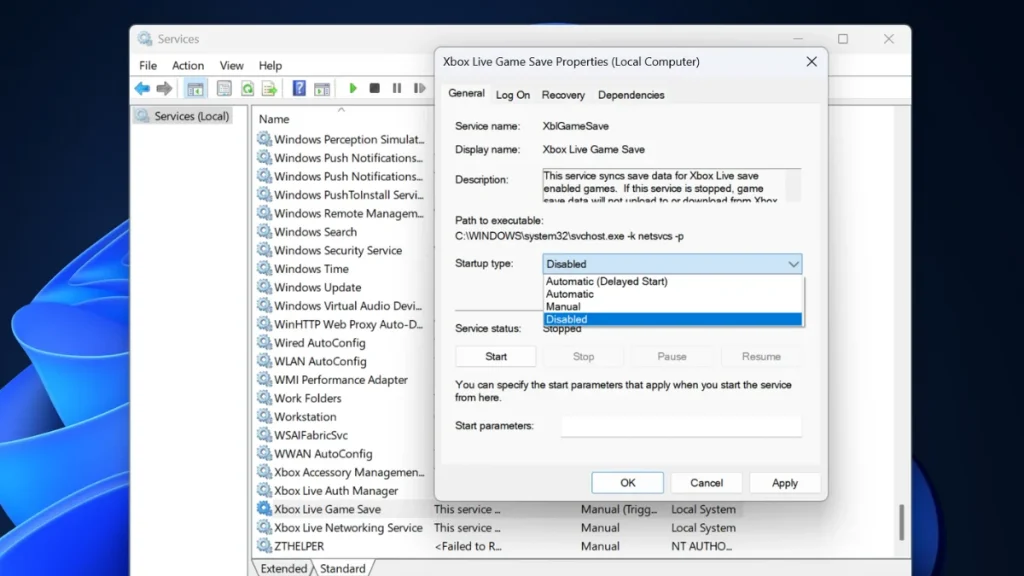Click the Start service button
The height and width of the screenshot is (576, 1024).
coord(496,357)
